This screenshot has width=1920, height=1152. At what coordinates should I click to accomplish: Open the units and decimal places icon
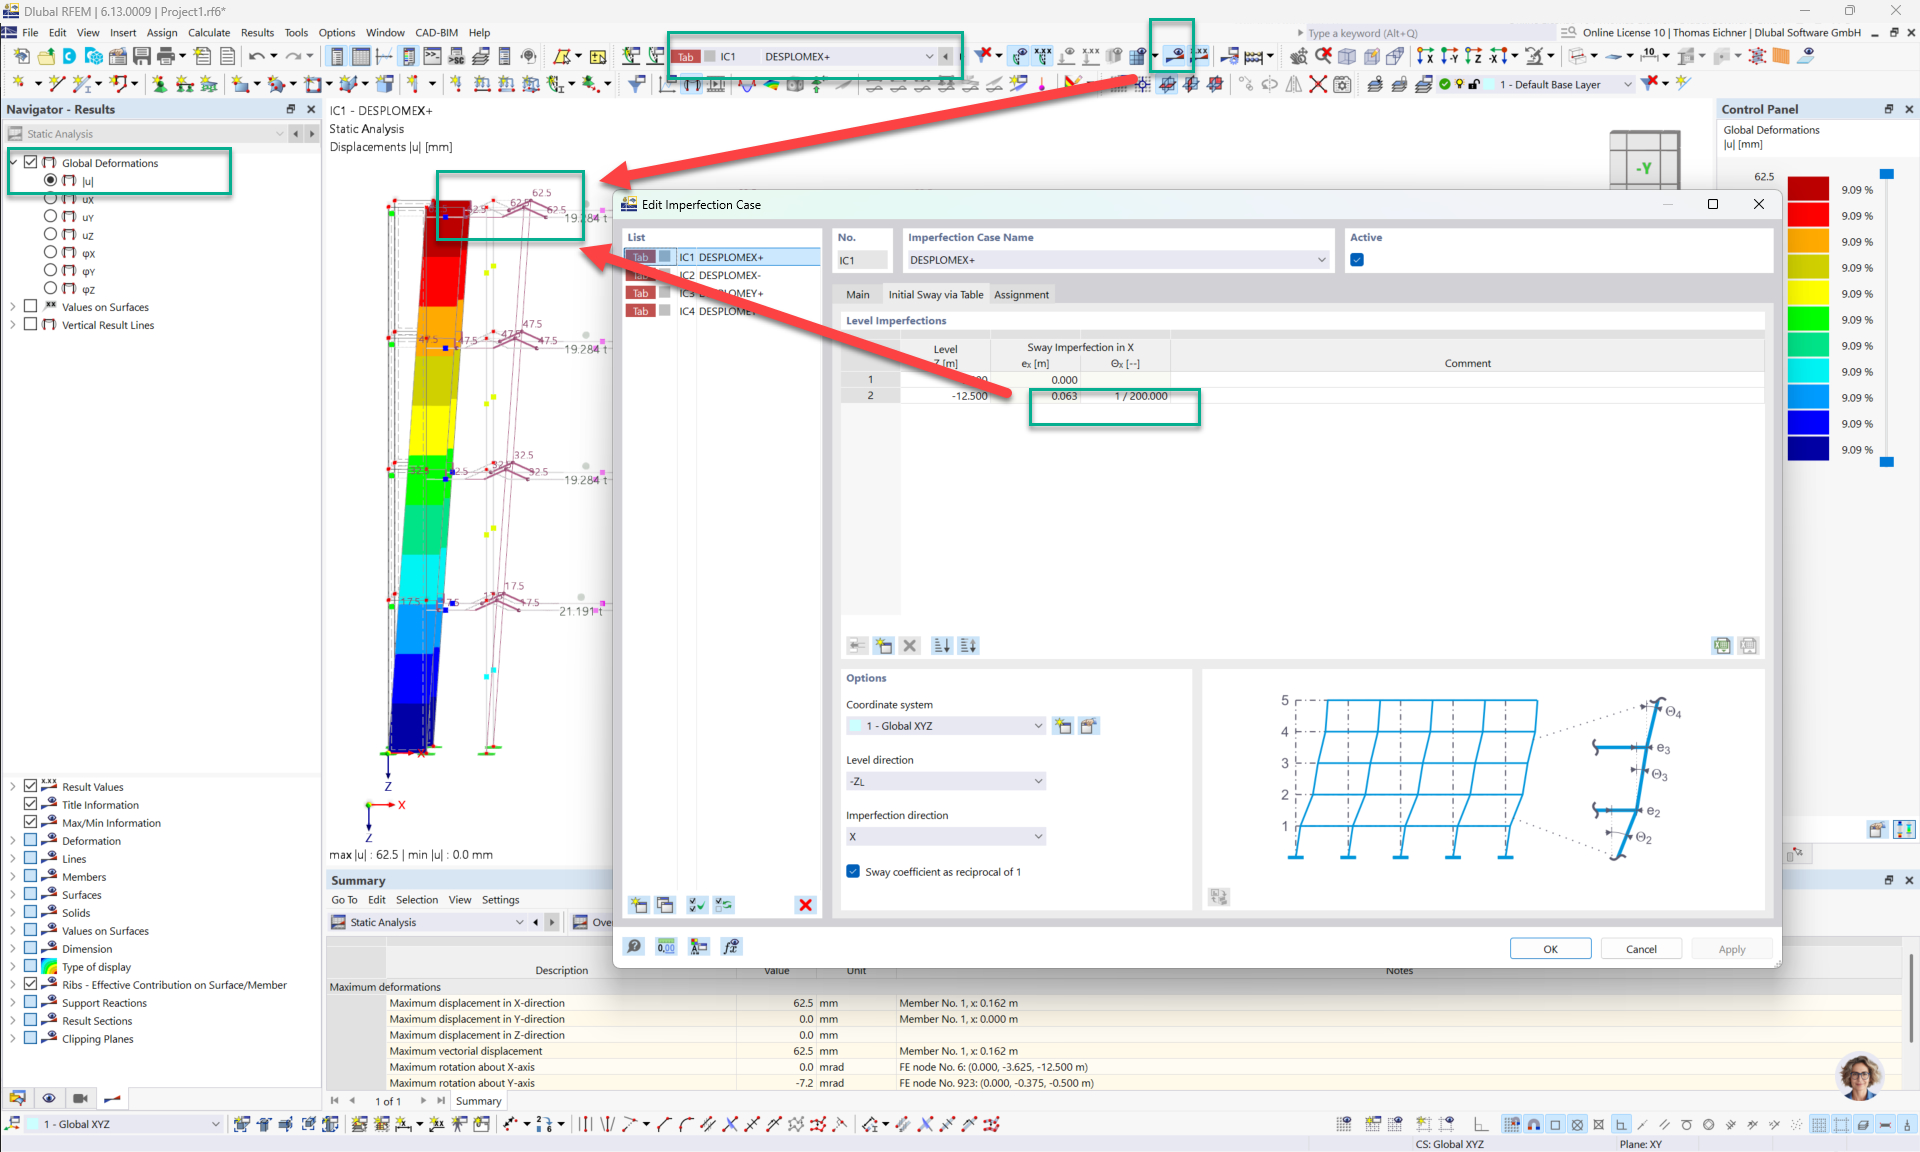point(666,947)
